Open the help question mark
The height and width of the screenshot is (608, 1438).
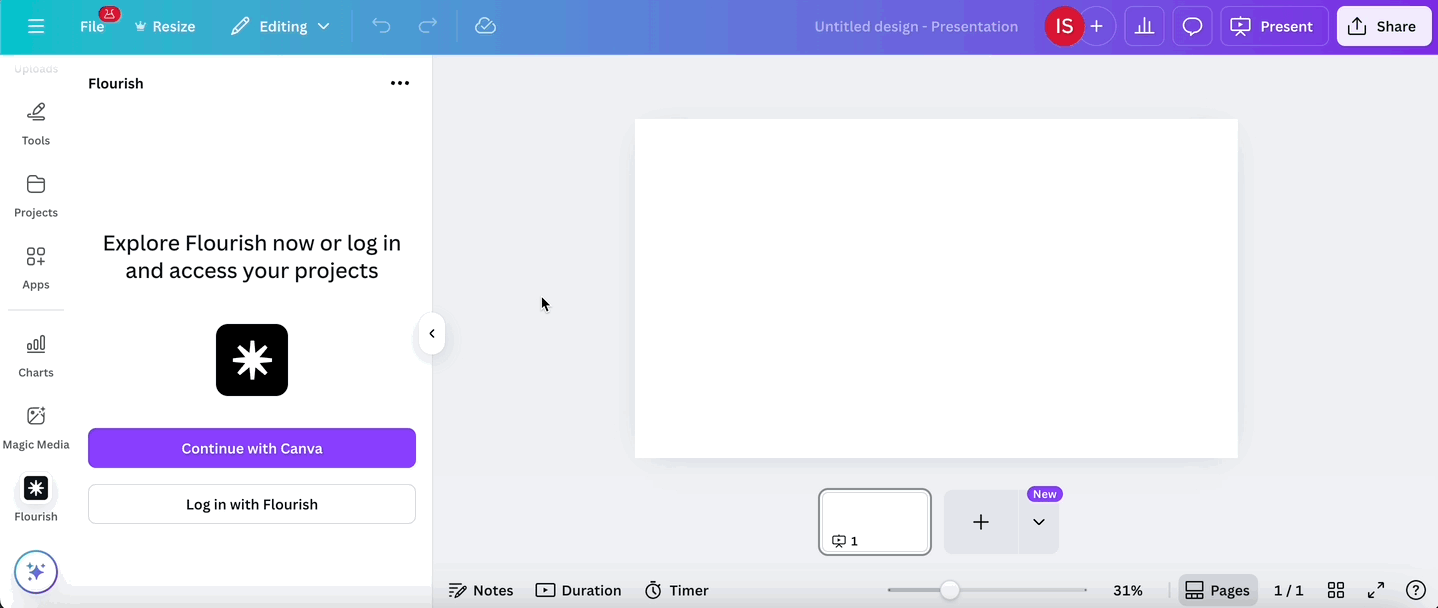pos(1416,590)
